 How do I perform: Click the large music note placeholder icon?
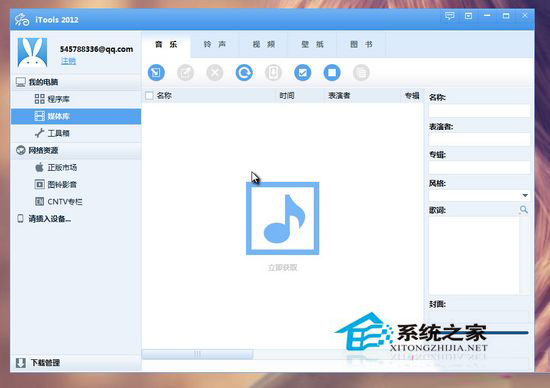pyautogui.click(x=283, y=218)
